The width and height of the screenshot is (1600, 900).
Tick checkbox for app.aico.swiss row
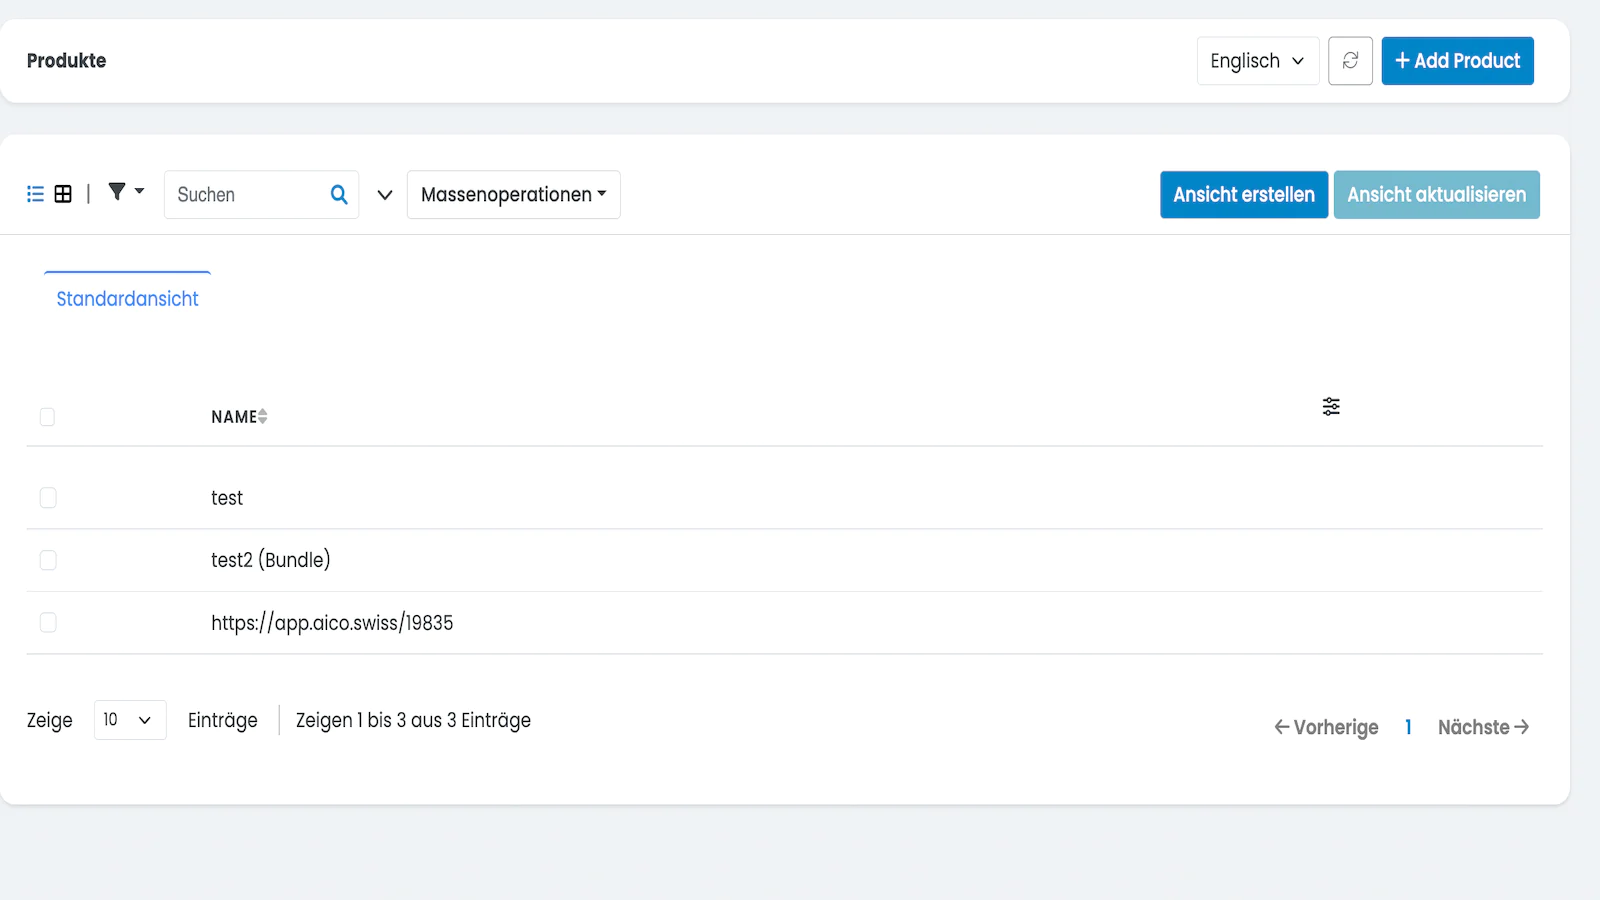pos(48,623)
